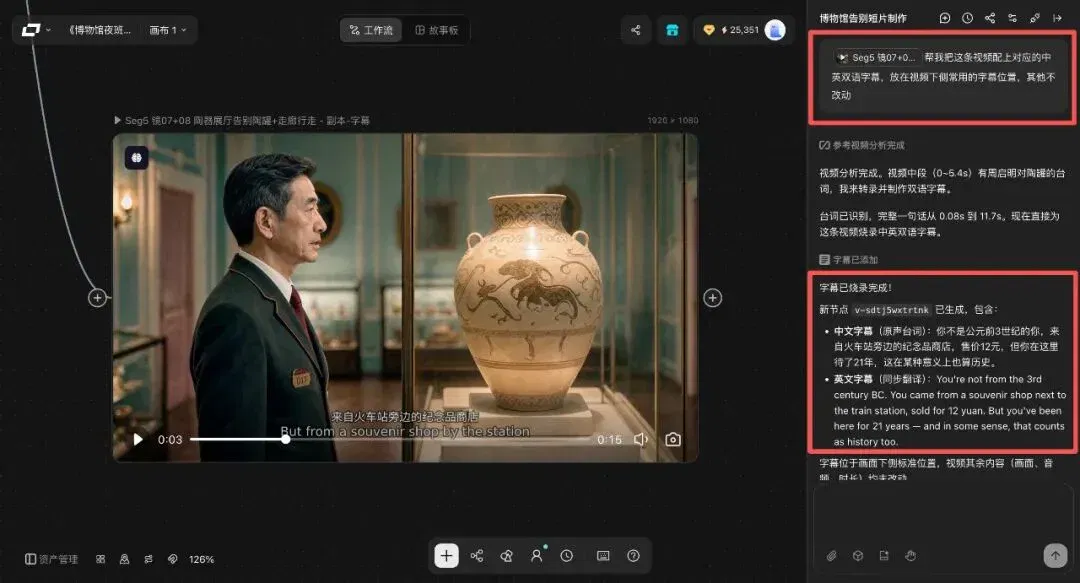Image resolution: width=1080 pixels, height=583 pixels.
Task: Open chat history clock icon in panel header
Action: 968,18
